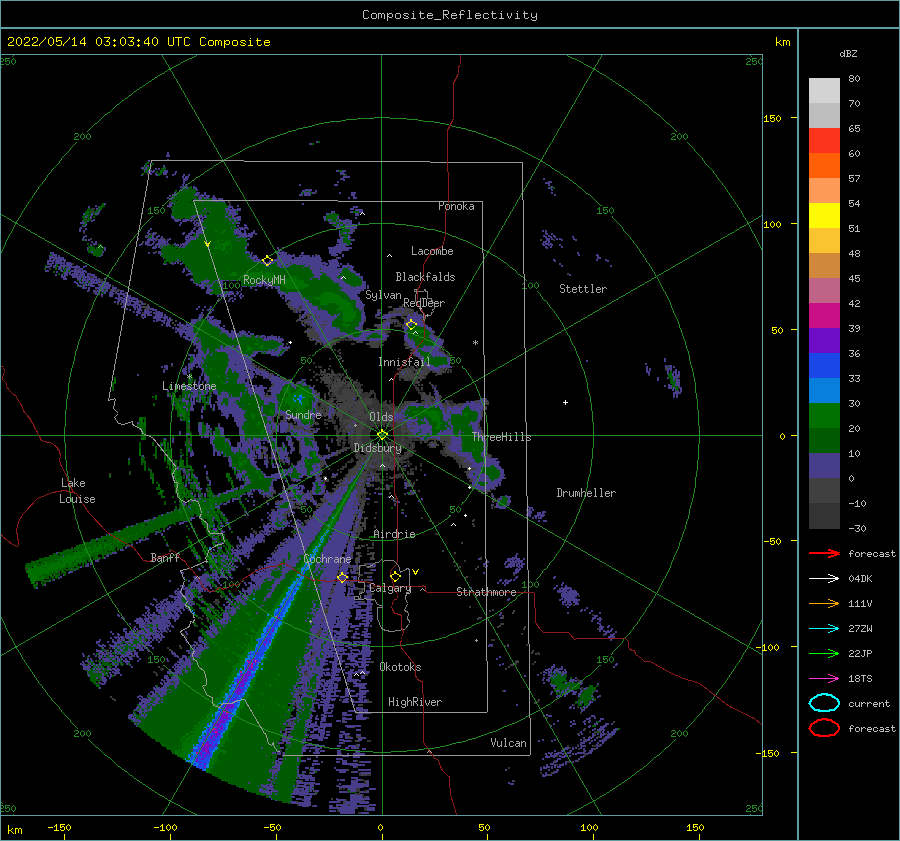
Task: Click the Drumheller city label
Action: [x=586, y=493]
